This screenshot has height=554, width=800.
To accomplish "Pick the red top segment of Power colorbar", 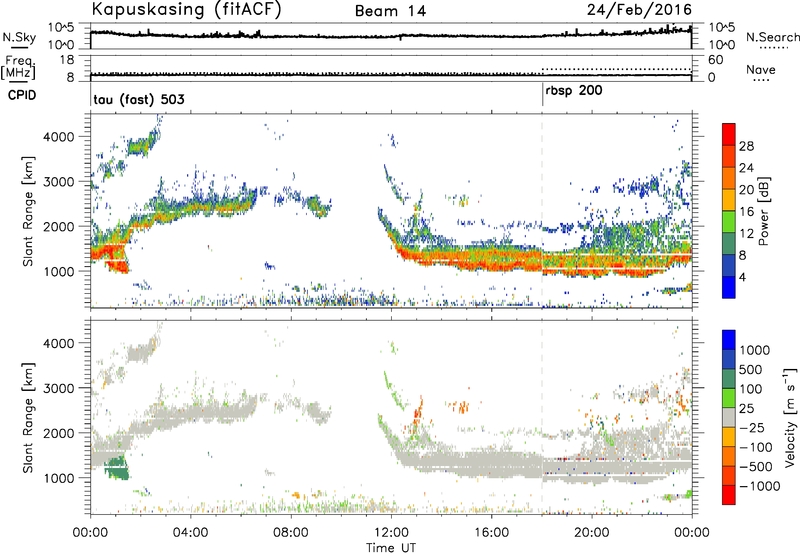I will tap(729, 135).
